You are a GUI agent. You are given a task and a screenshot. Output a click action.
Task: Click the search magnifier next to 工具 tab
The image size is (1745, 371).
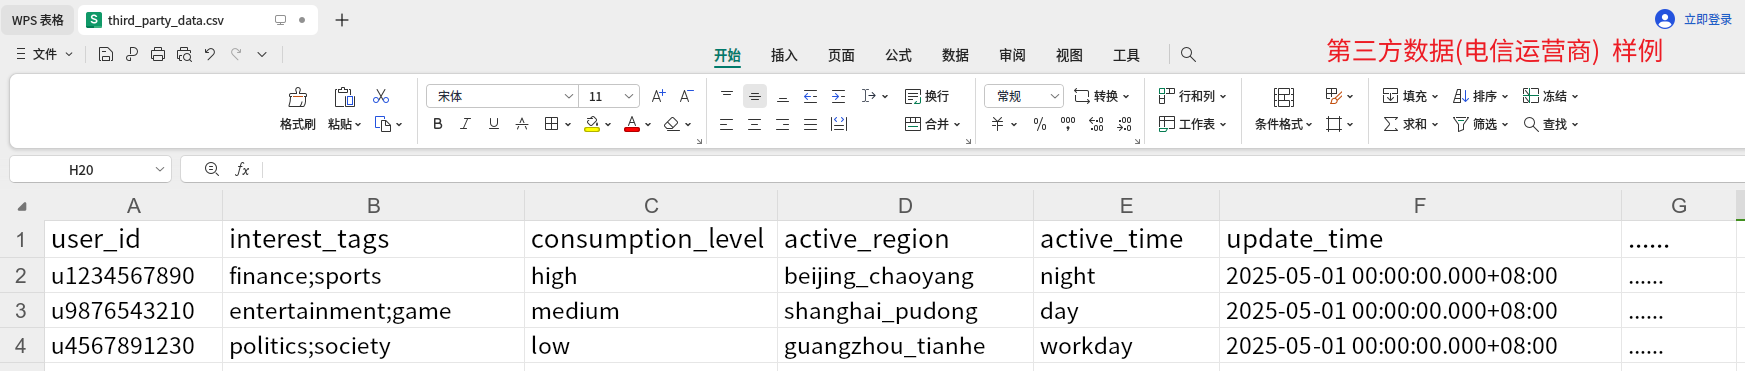(x=1188, y=55)
